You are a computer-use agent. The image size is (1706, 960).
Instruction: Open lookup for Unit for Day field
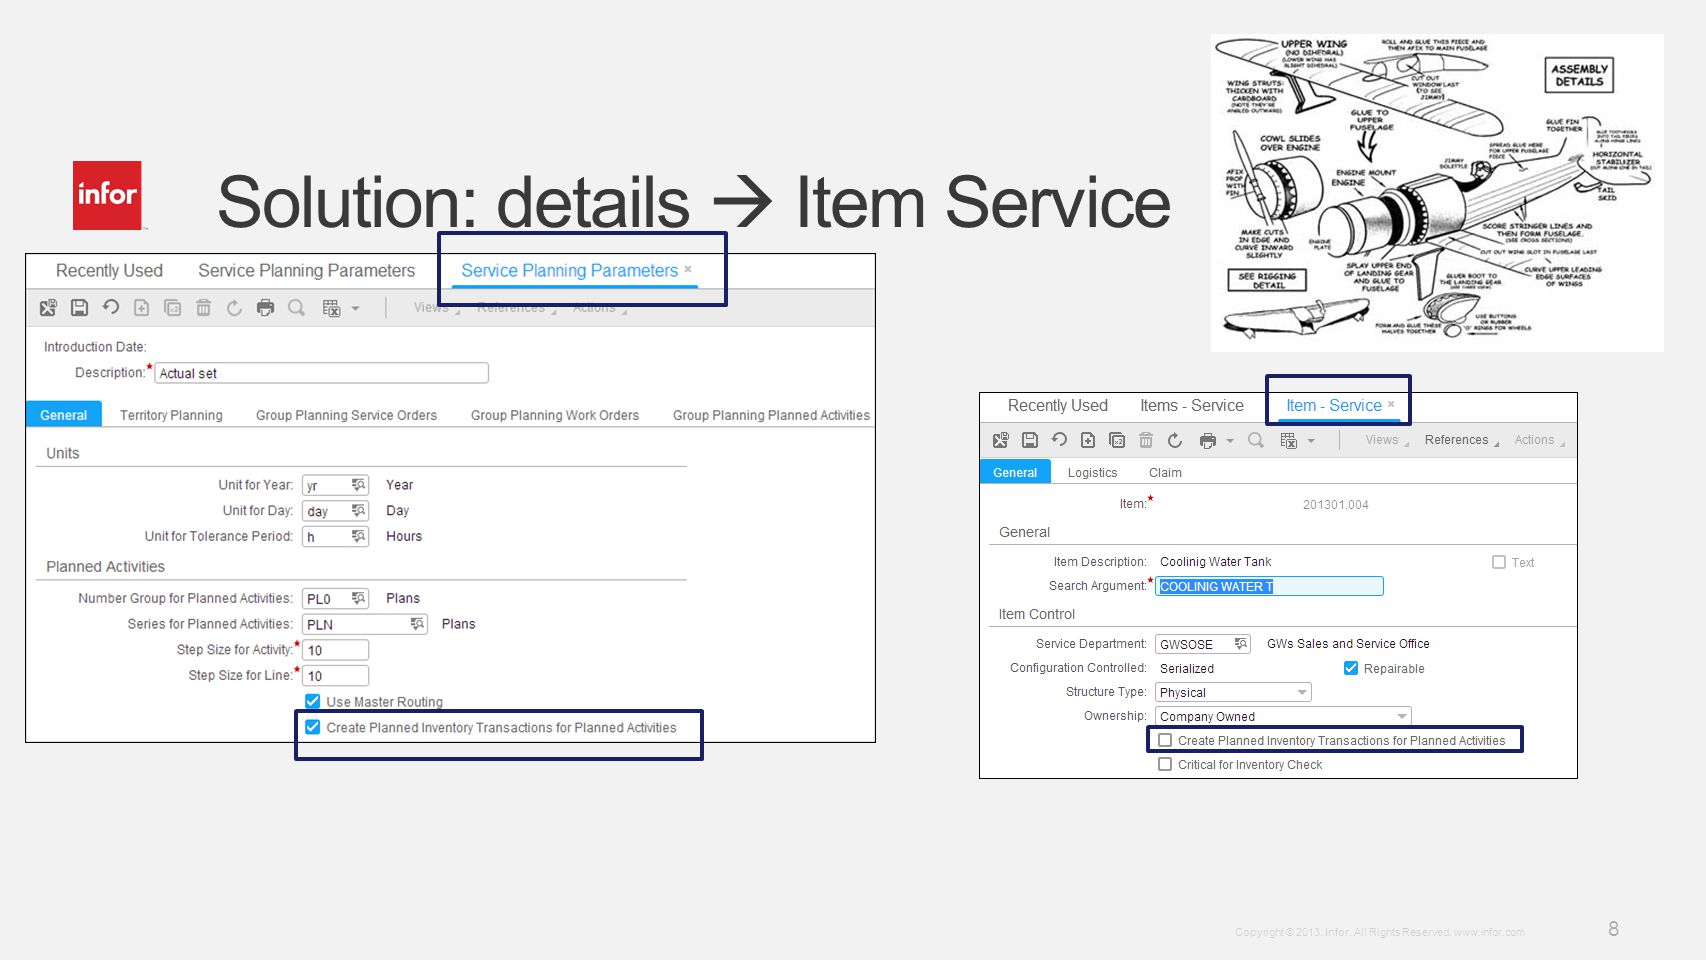click(x=359, y=511)
